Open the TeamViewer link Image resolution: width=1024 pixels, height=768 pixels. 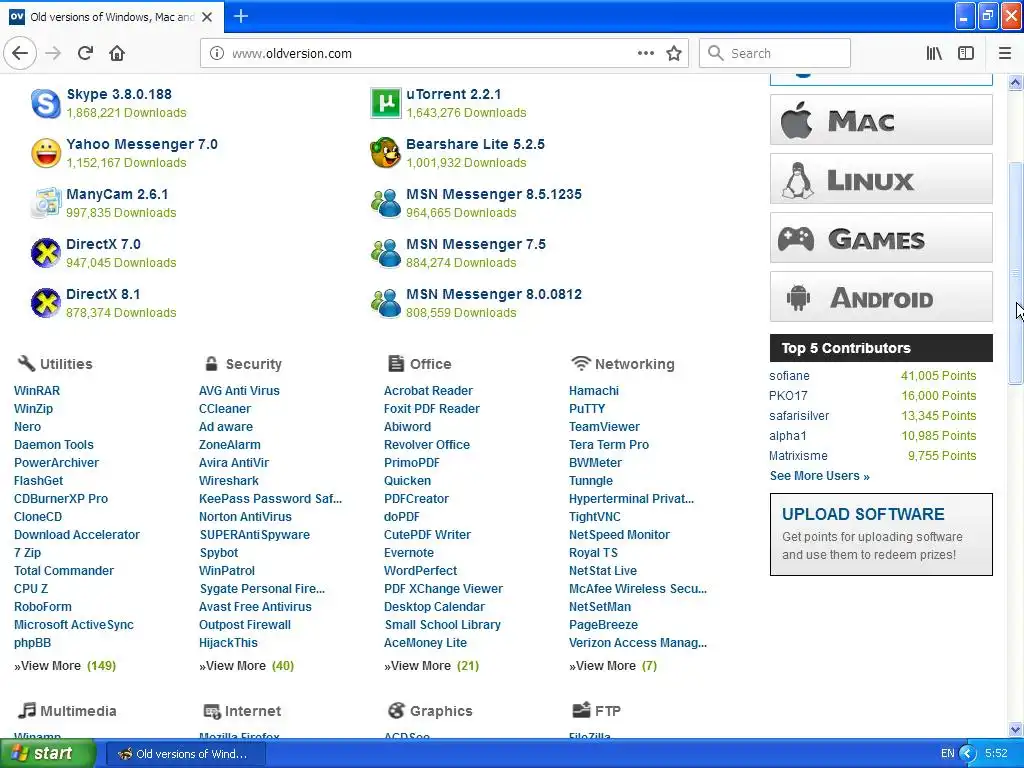[x=604, y=426]
